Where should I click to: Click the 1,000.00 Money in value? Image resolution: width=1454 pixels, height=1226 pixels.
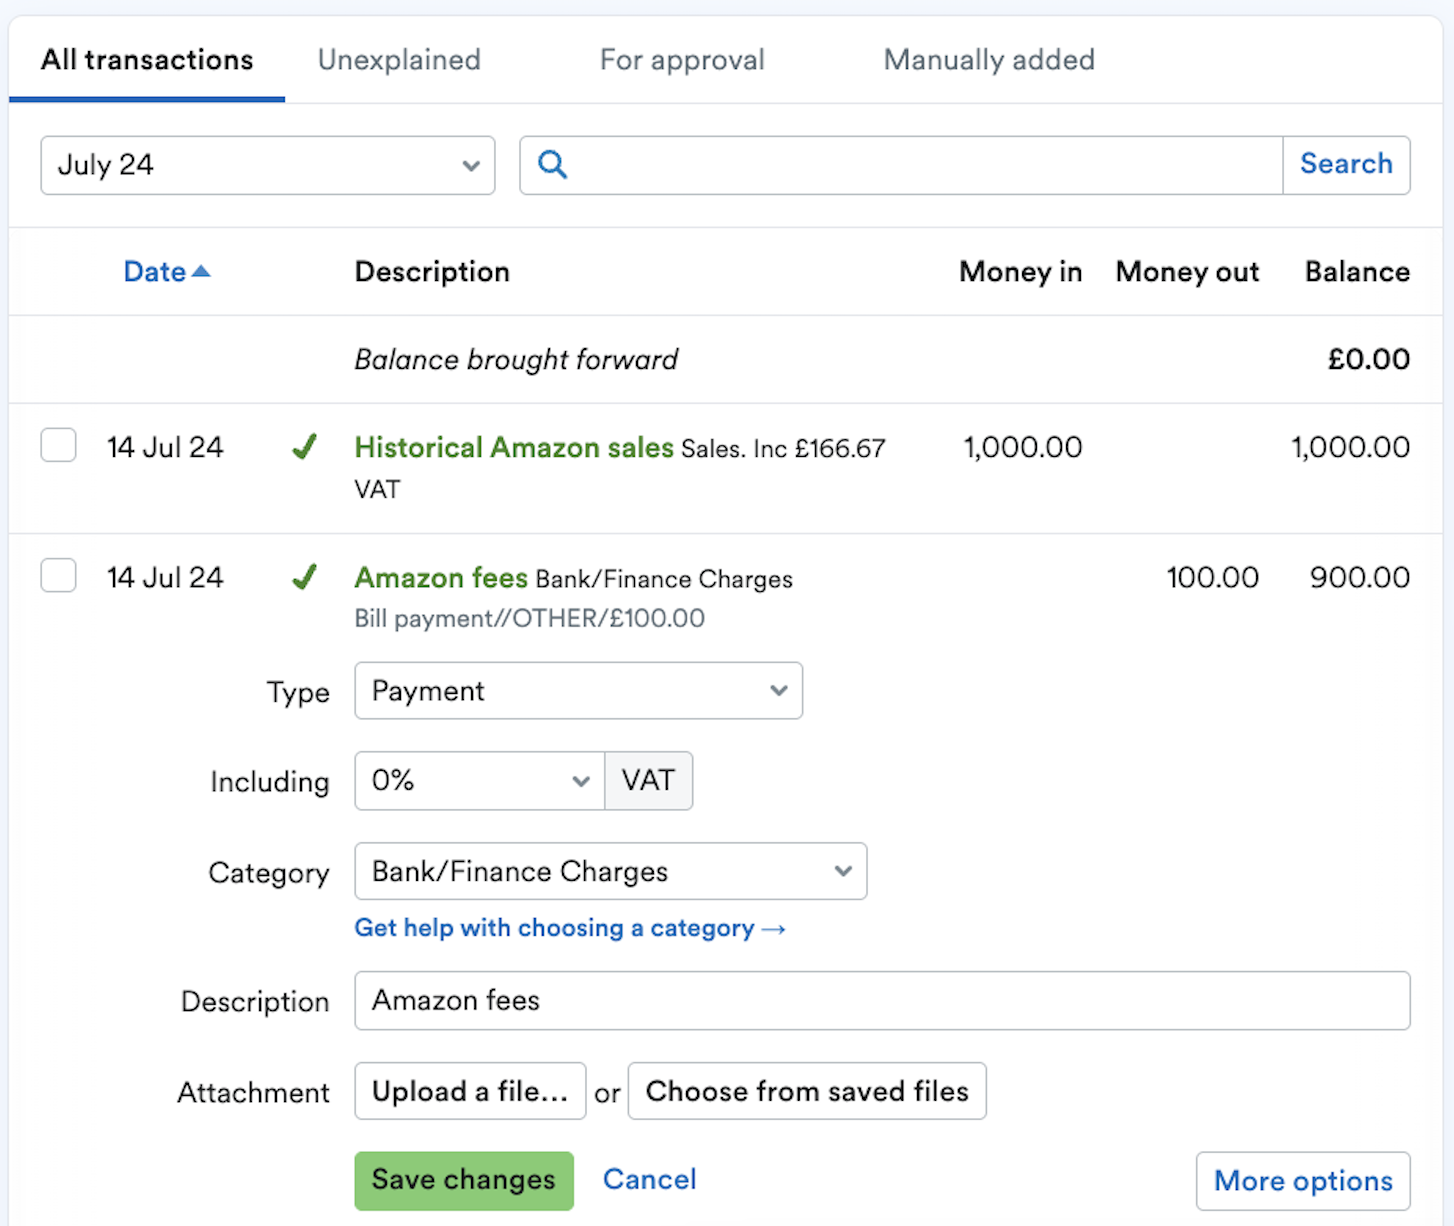[1023, 447]
